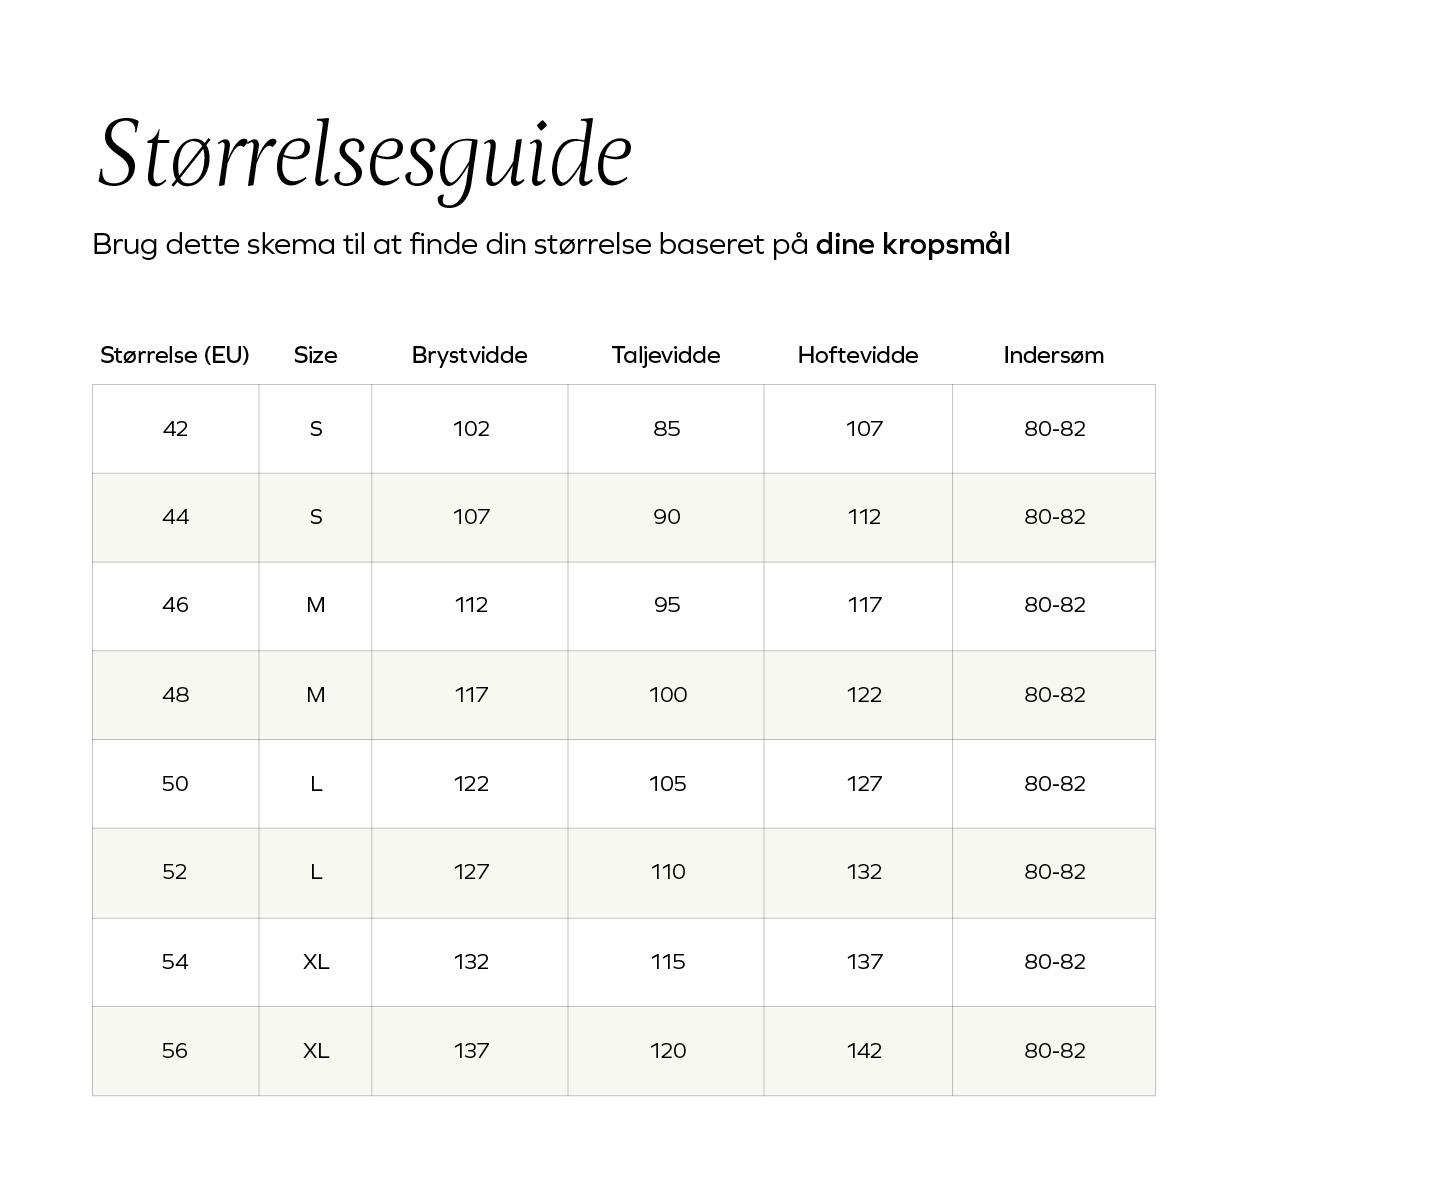Click the Indersøm column header

point(1053,355)
